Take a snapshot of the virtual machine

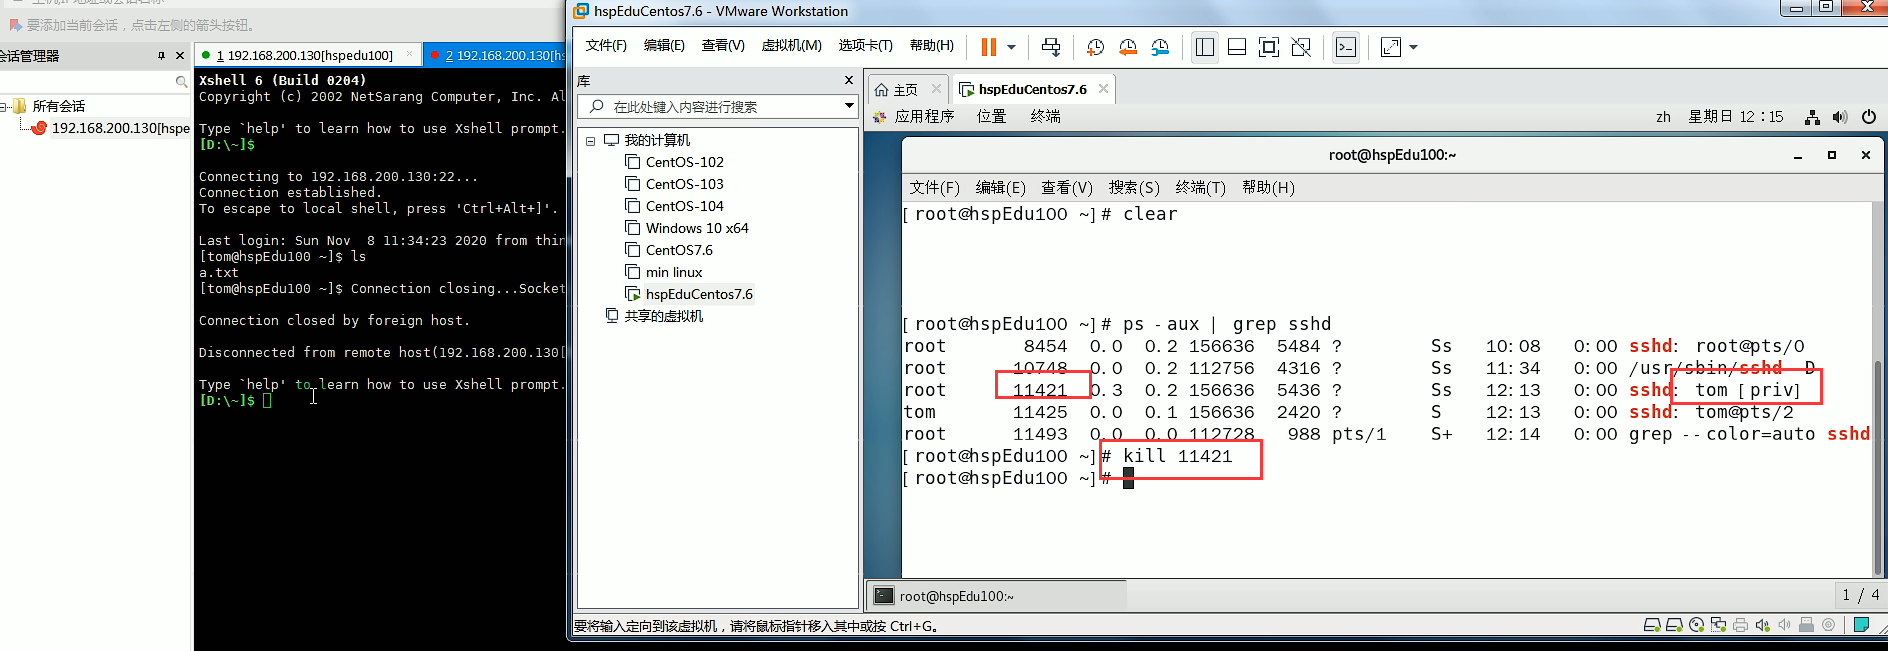[1095, 47]
